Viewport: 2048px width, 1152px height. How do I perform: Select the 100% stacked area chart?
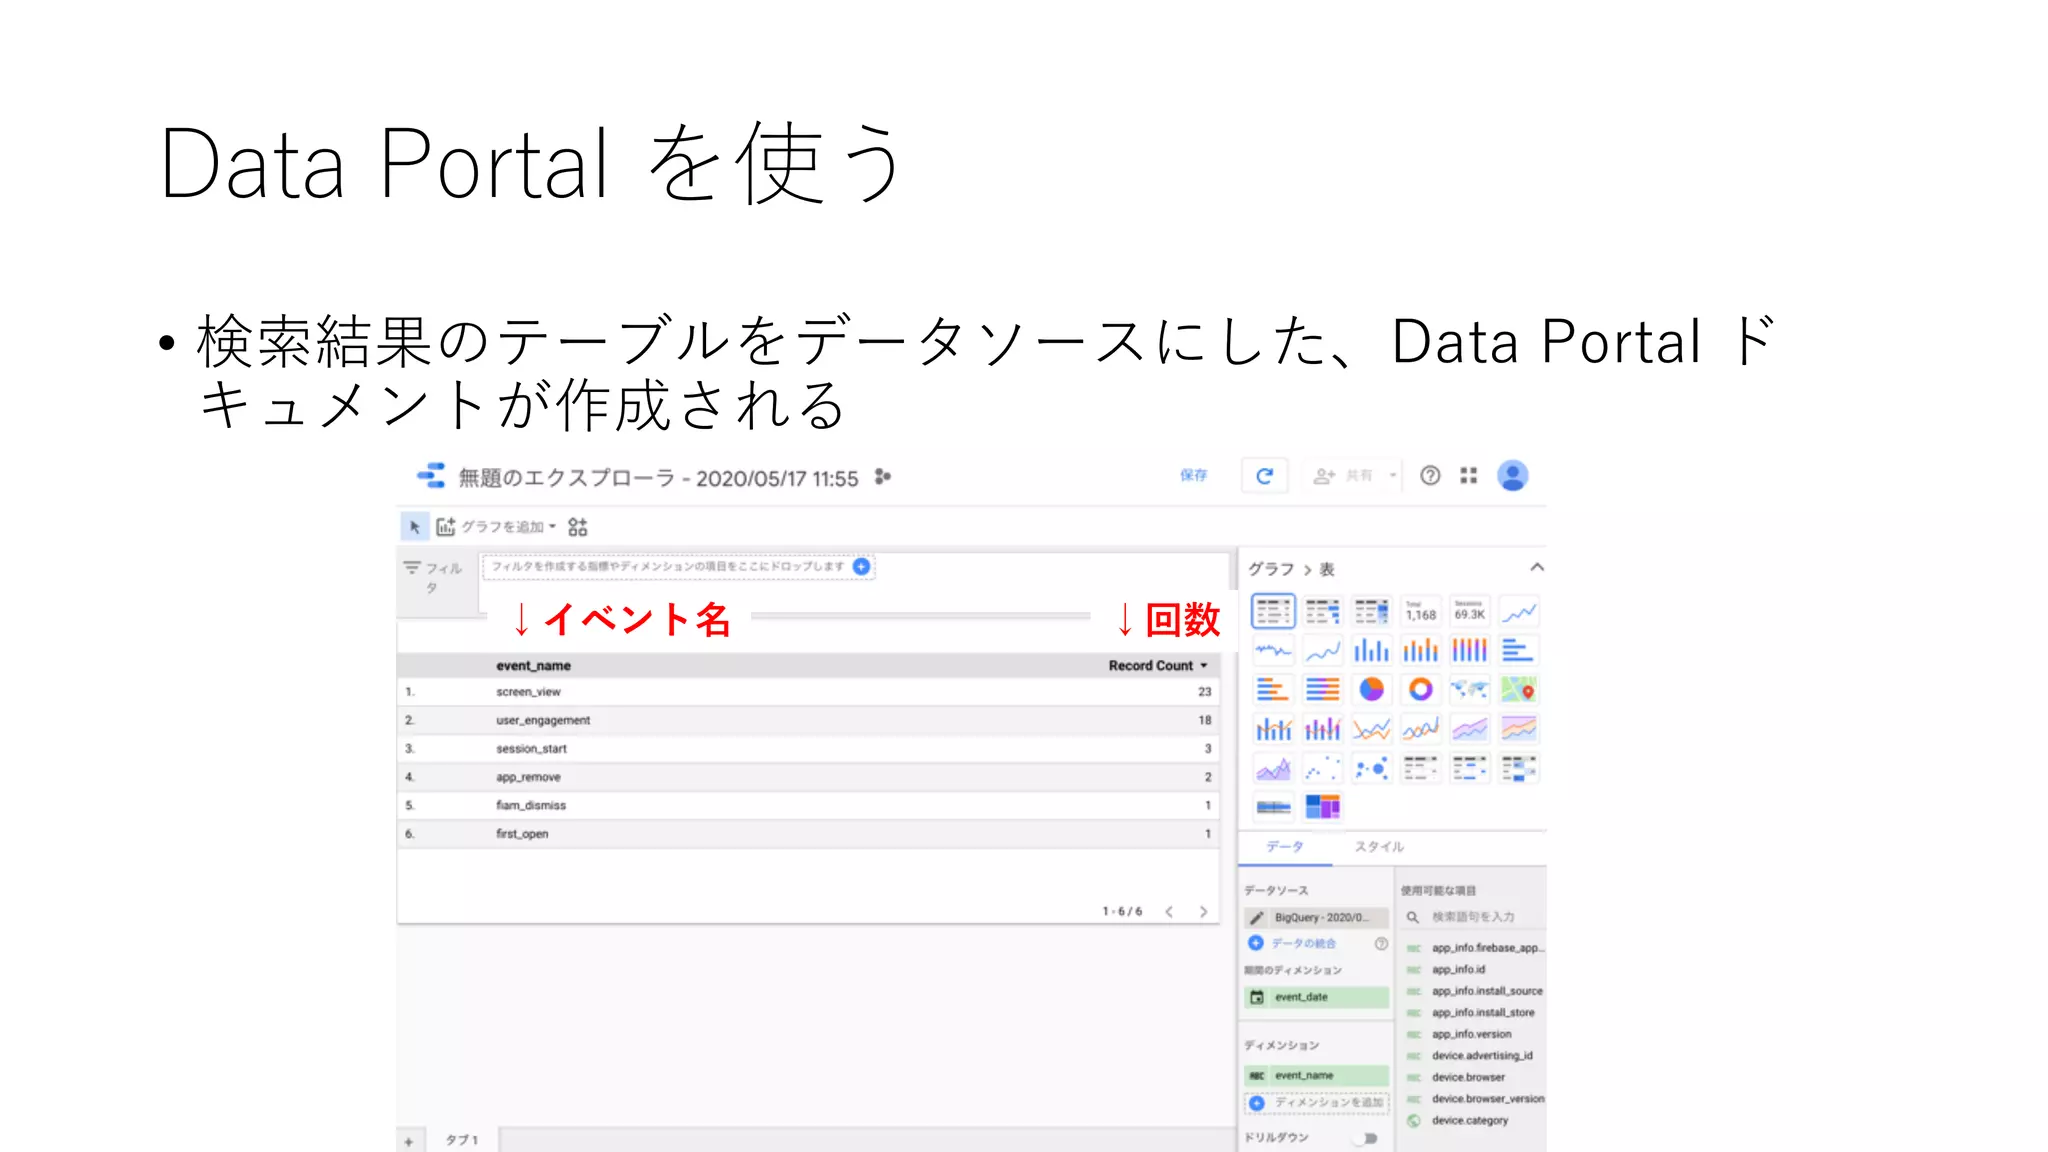(x=1518, y=729)
